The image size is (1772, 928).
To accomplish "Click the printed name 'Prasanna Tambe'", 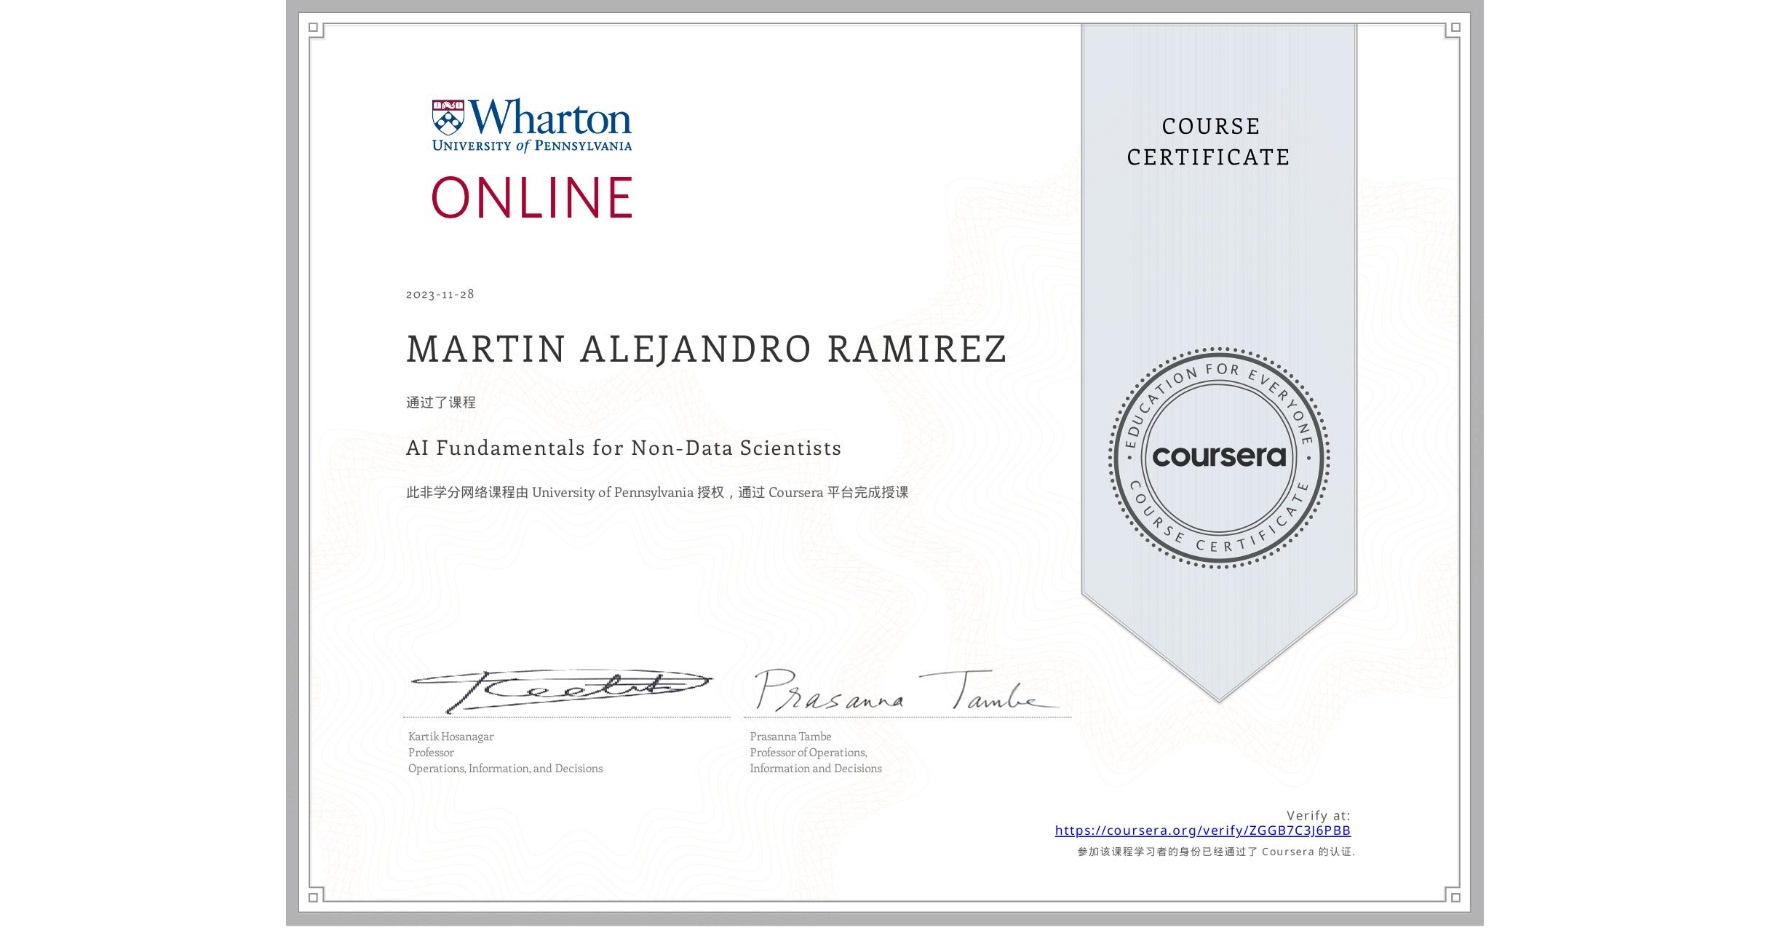I will coord(790,737).
